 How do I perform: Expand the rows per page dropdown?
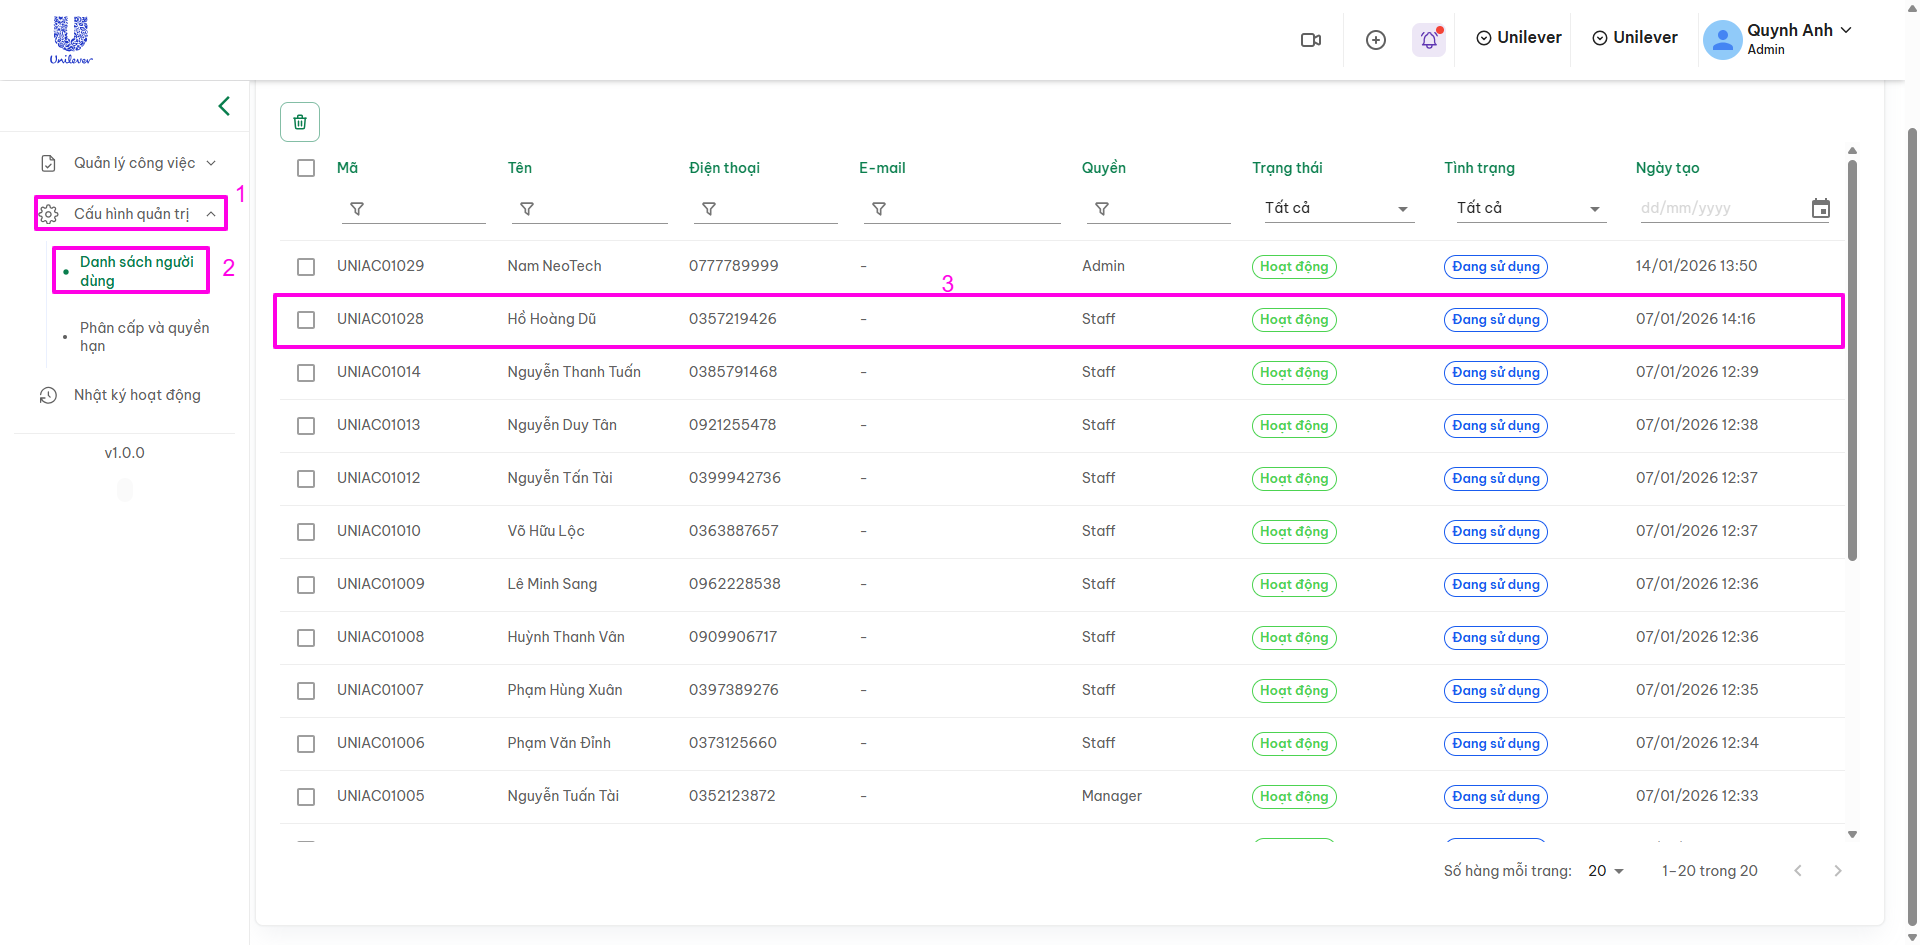coord(1606,871)
